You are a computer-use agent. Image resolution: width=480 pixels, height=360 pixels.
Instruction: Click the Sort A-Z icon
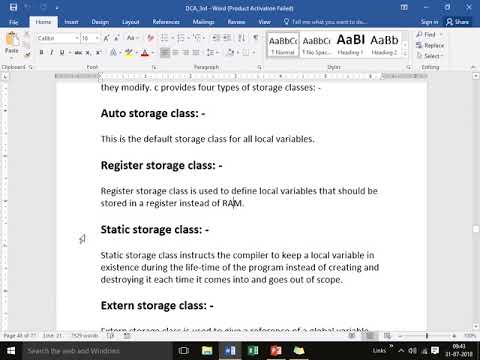[242, 38]
